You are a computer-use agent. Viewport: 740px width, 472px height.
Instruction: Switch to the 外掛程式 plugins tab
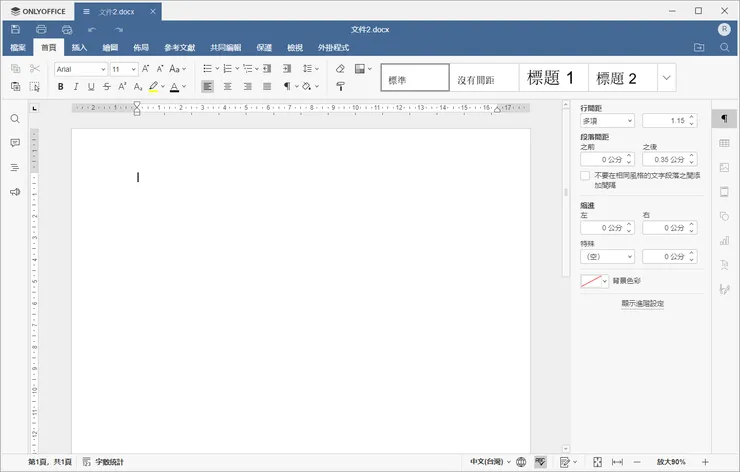click(x=333, y=47)
